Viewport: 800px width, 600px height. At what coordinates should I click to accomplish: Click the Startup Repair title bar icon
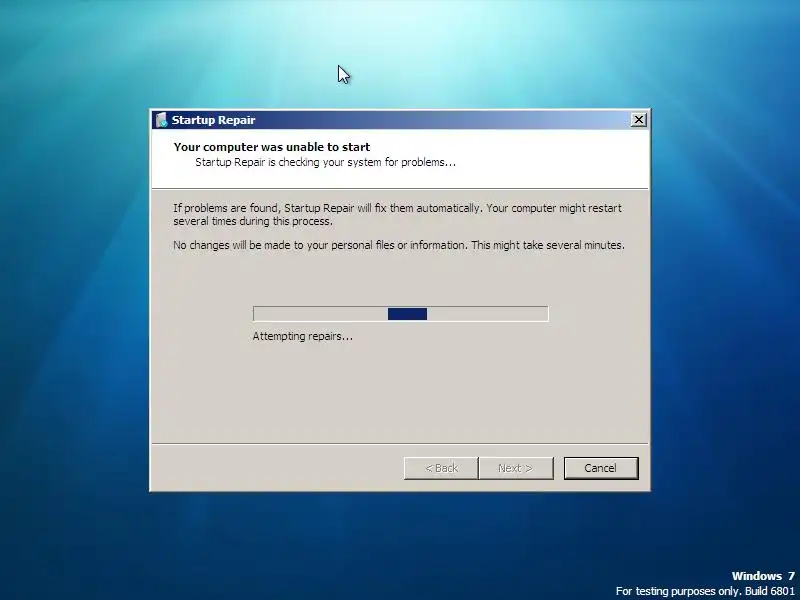point(161,120)
